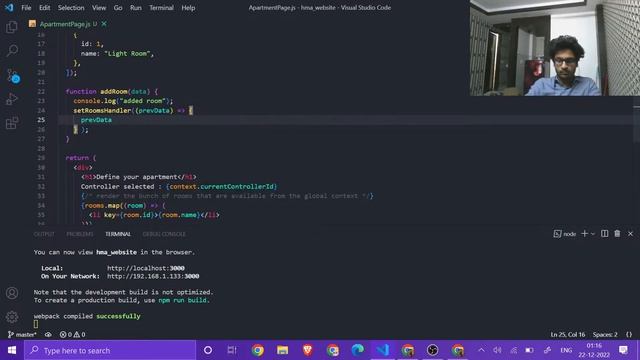
Task: Open the Windows Start button
Action: pos(12,350)
